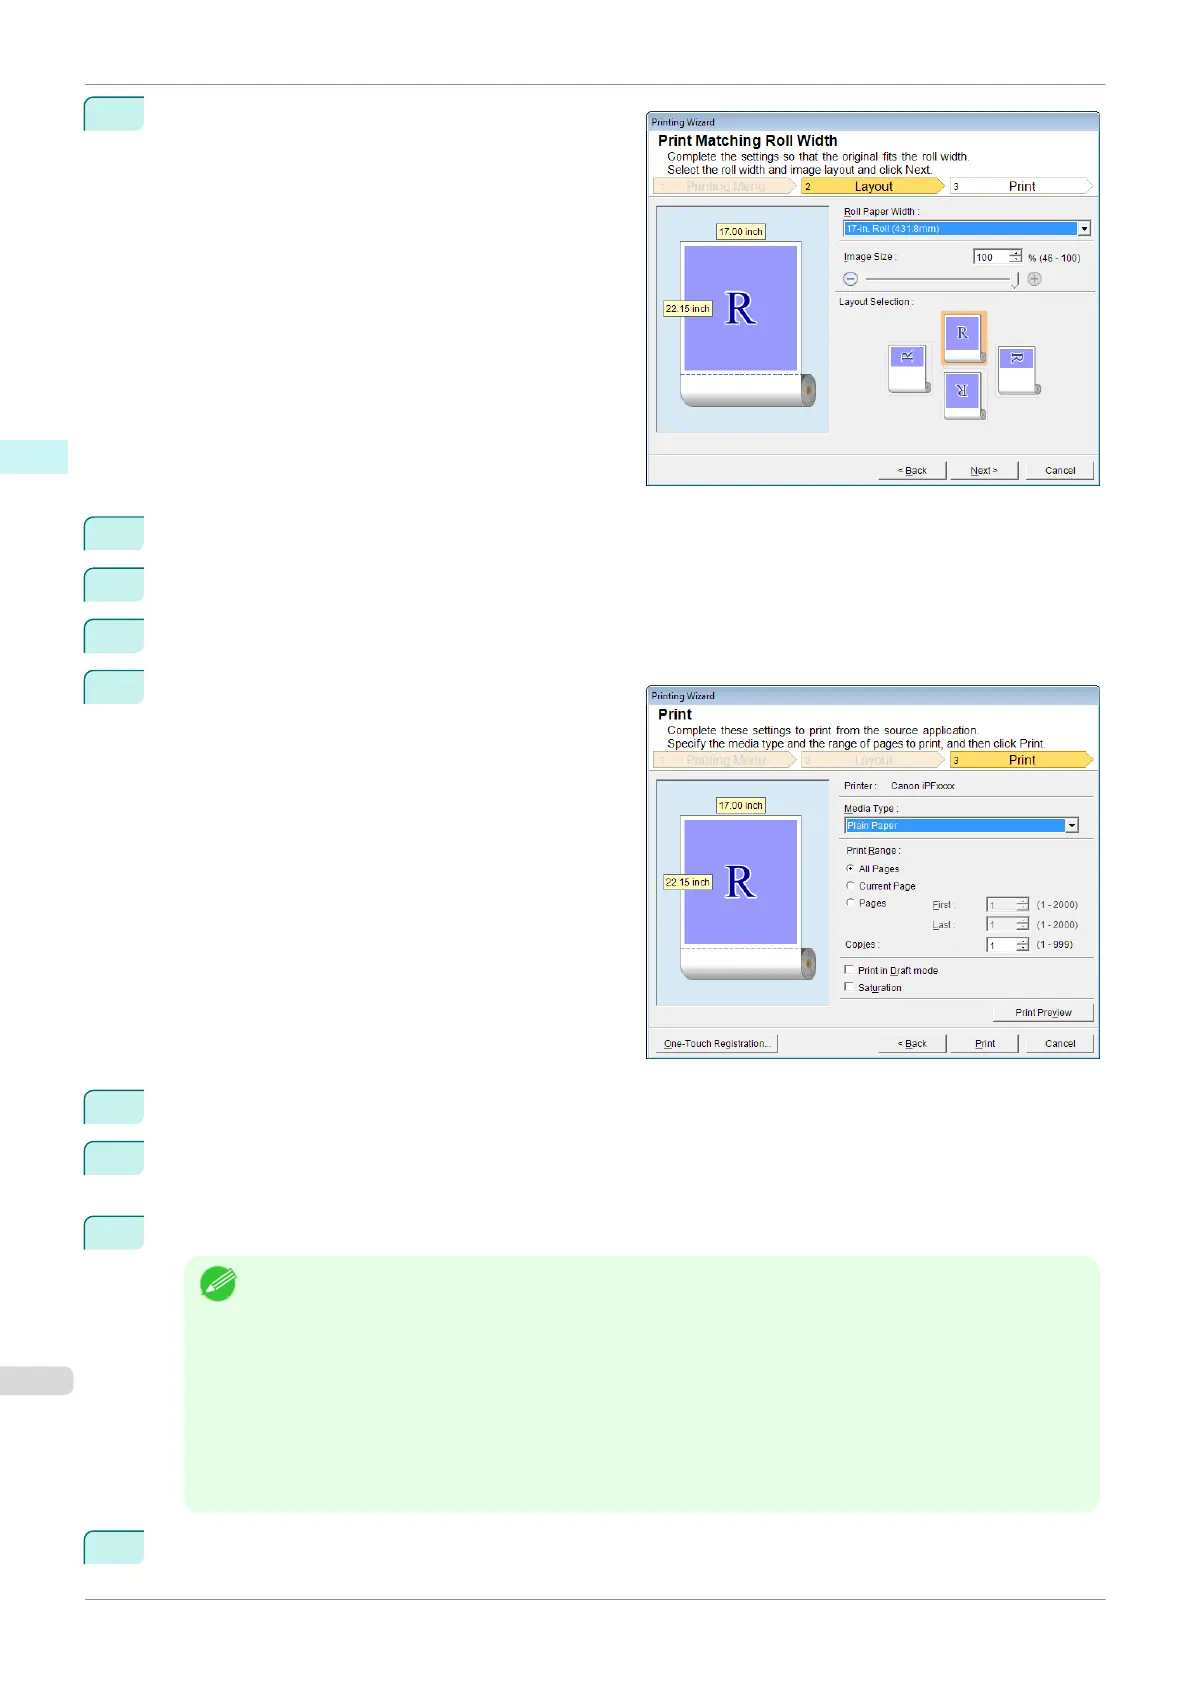This screenshot has width=1191, height=1684.
Task: Click the Print Preview button
Action: pyautogui.click(x=1043, y=1013)
